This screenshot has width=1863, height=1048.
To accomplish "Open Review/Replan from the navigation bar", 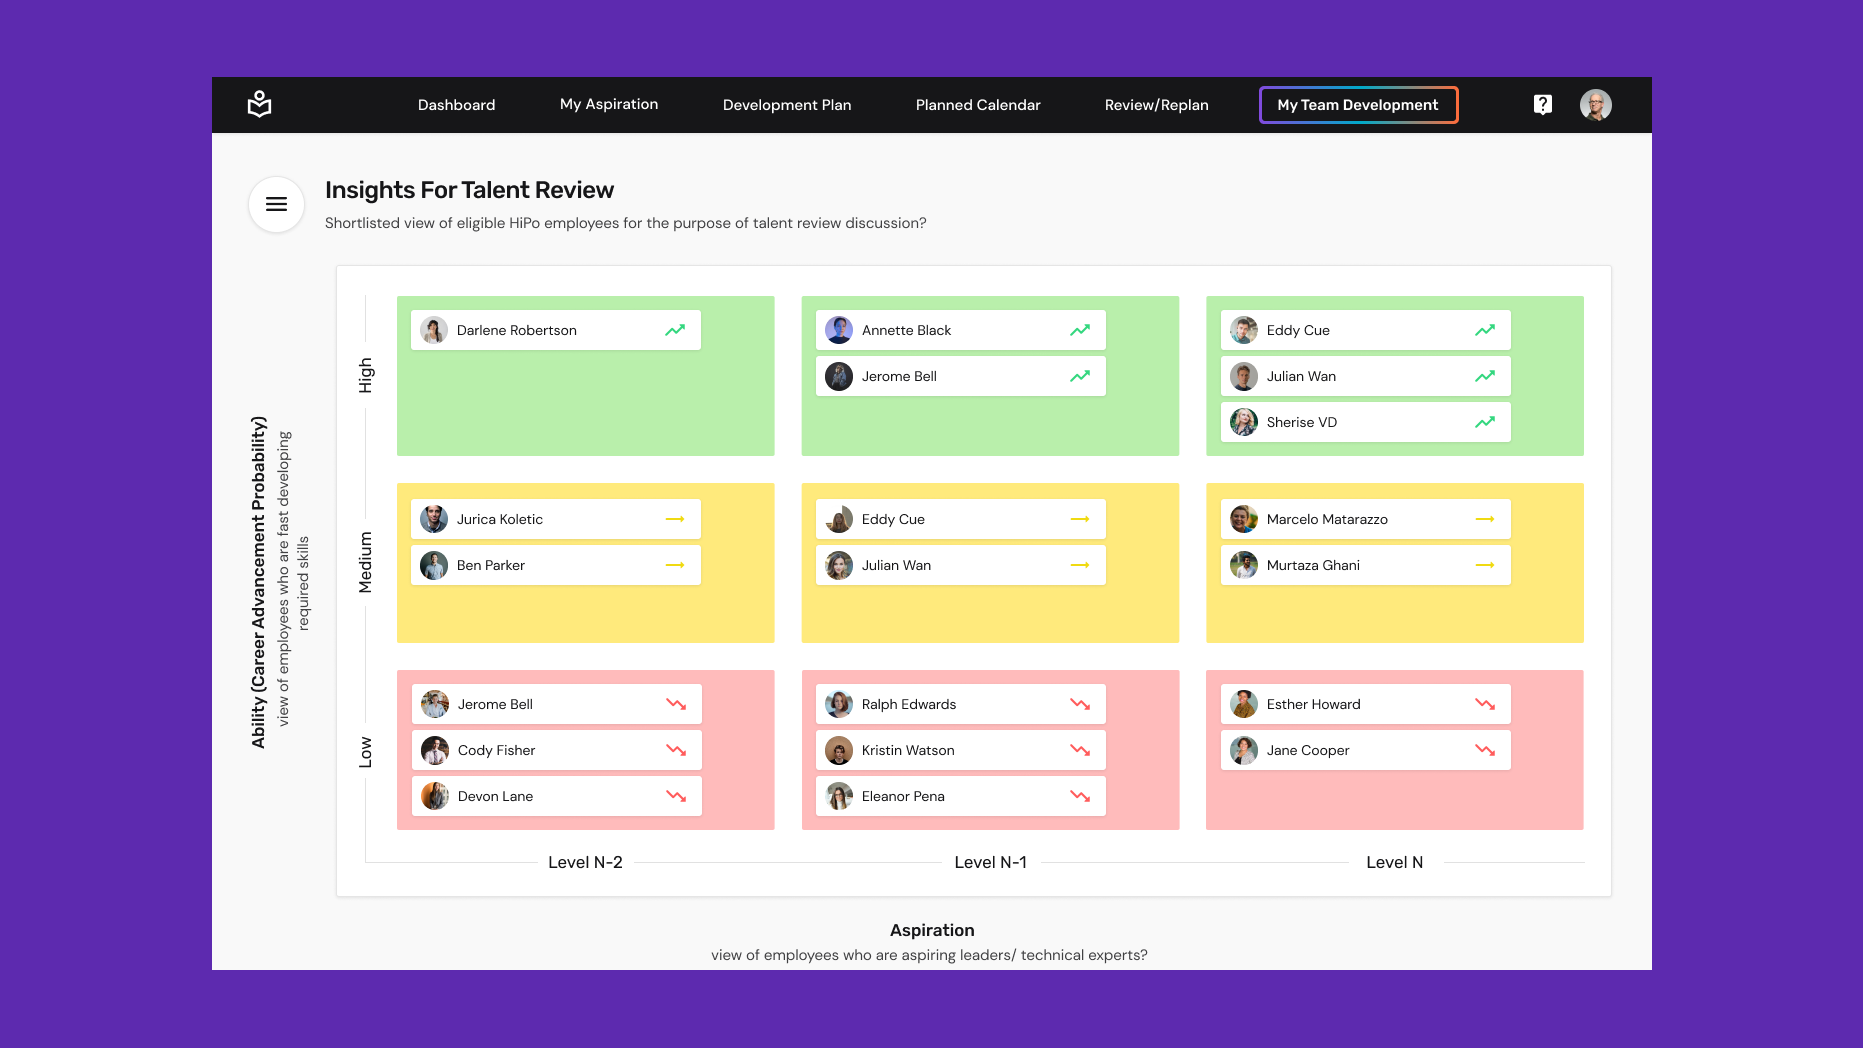I will (1156, 104).
